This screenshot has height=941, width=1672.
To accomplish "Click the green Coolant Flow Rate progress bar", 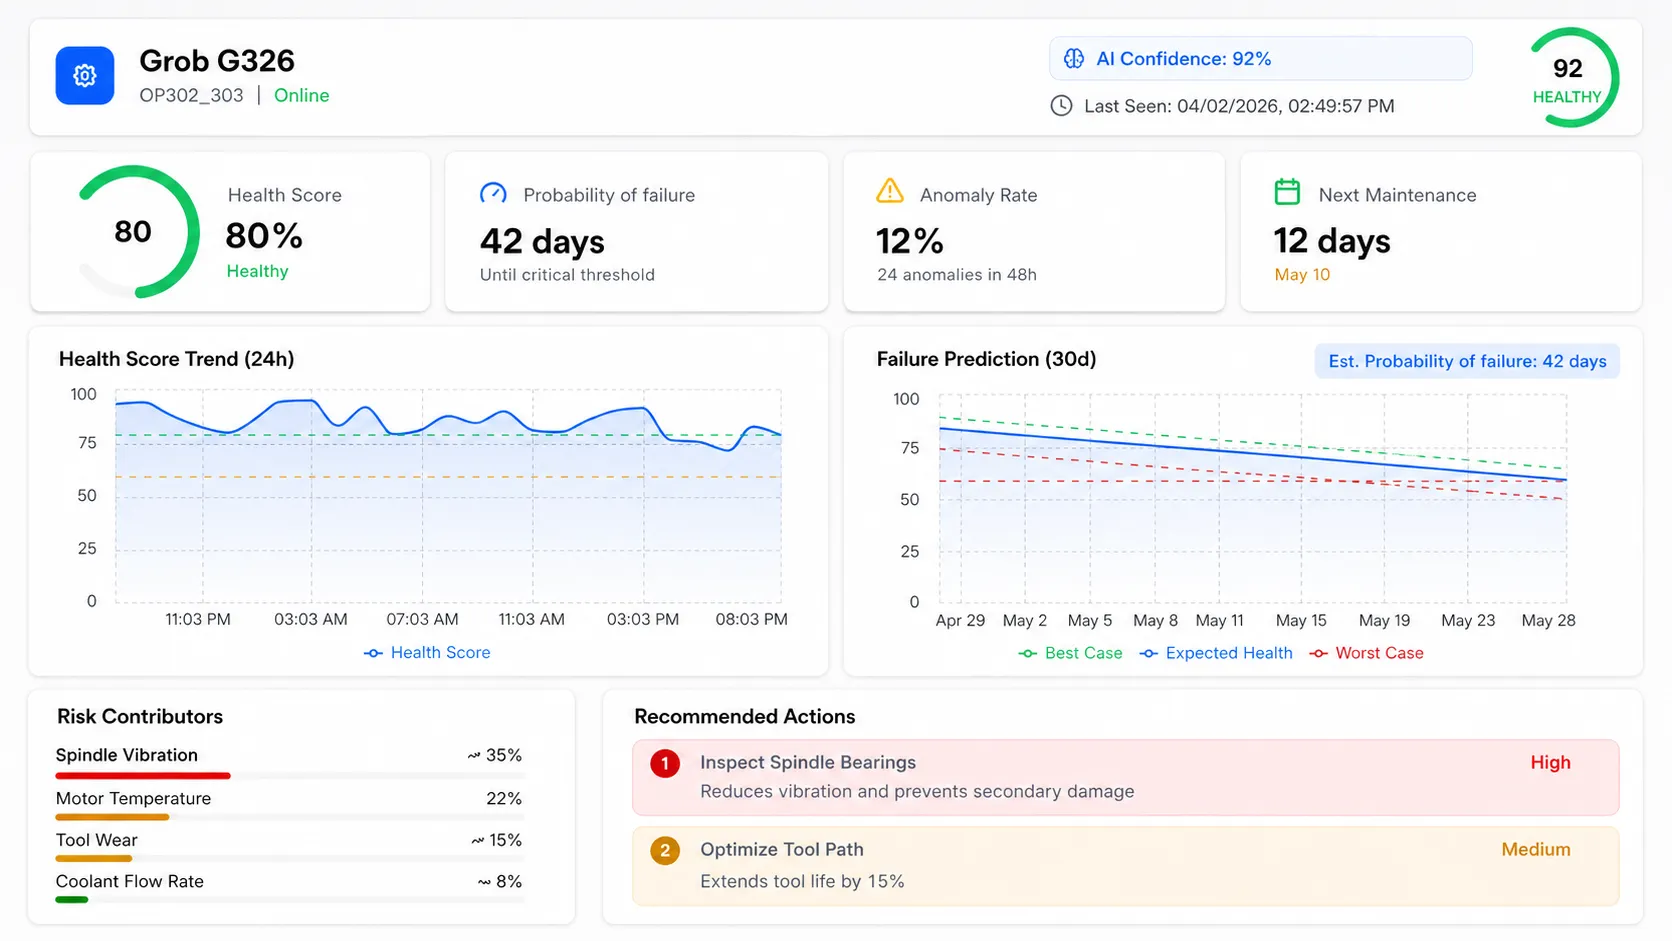I will pos(72,900).
